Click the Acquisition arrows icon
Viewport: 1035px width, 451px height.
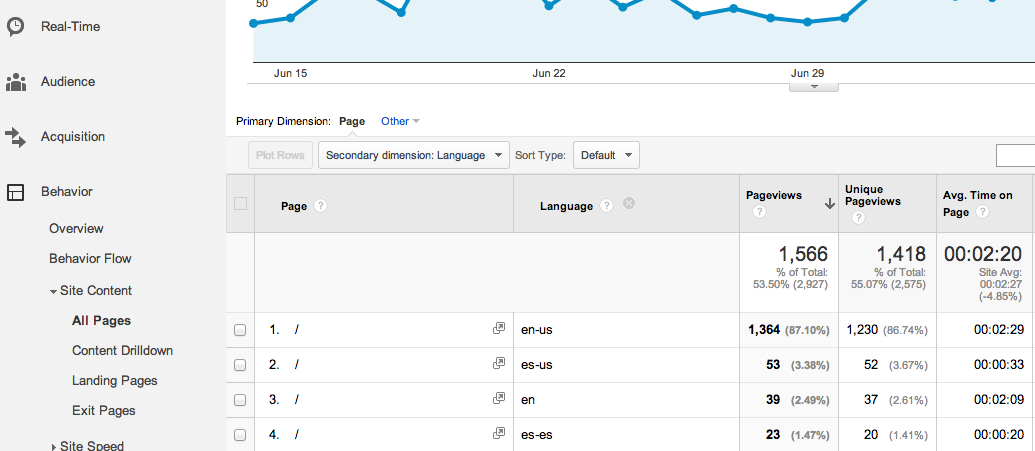[x=15, y=137]
